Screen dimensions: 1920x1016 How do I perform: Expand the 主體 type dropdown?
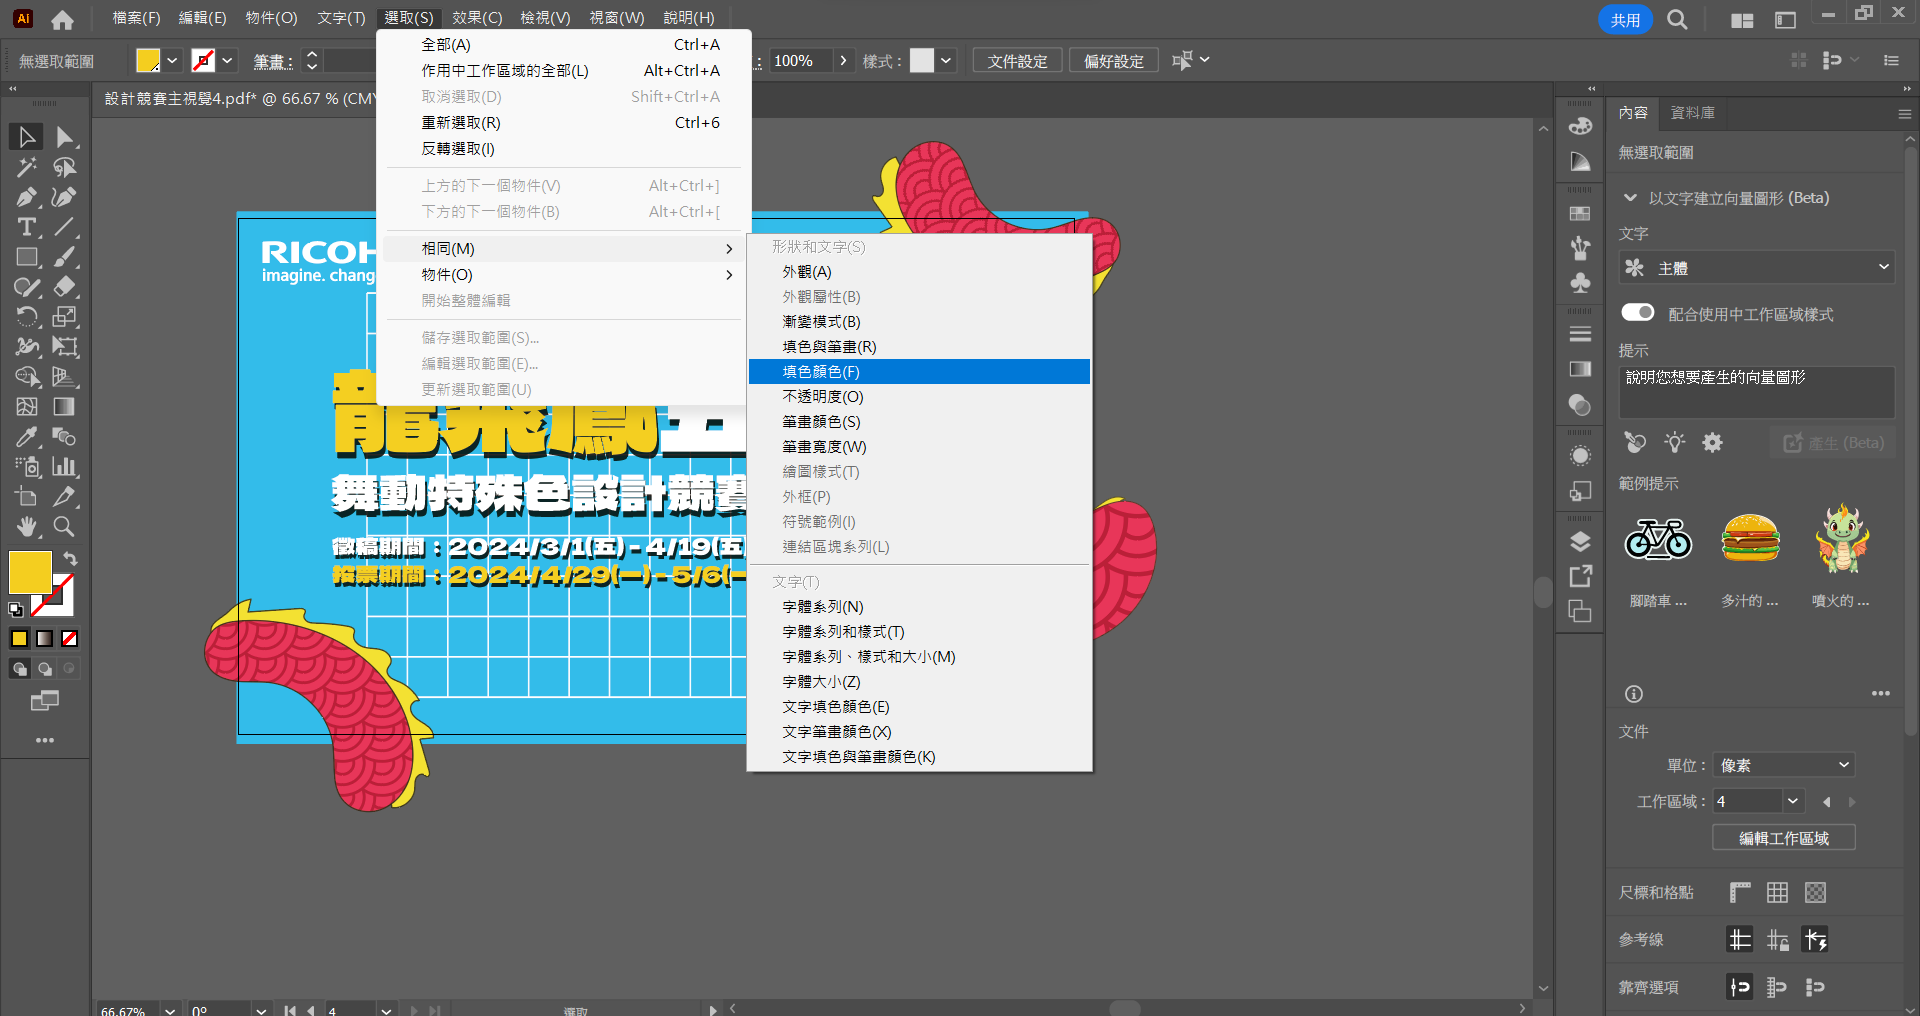(x=1757, y=267)
